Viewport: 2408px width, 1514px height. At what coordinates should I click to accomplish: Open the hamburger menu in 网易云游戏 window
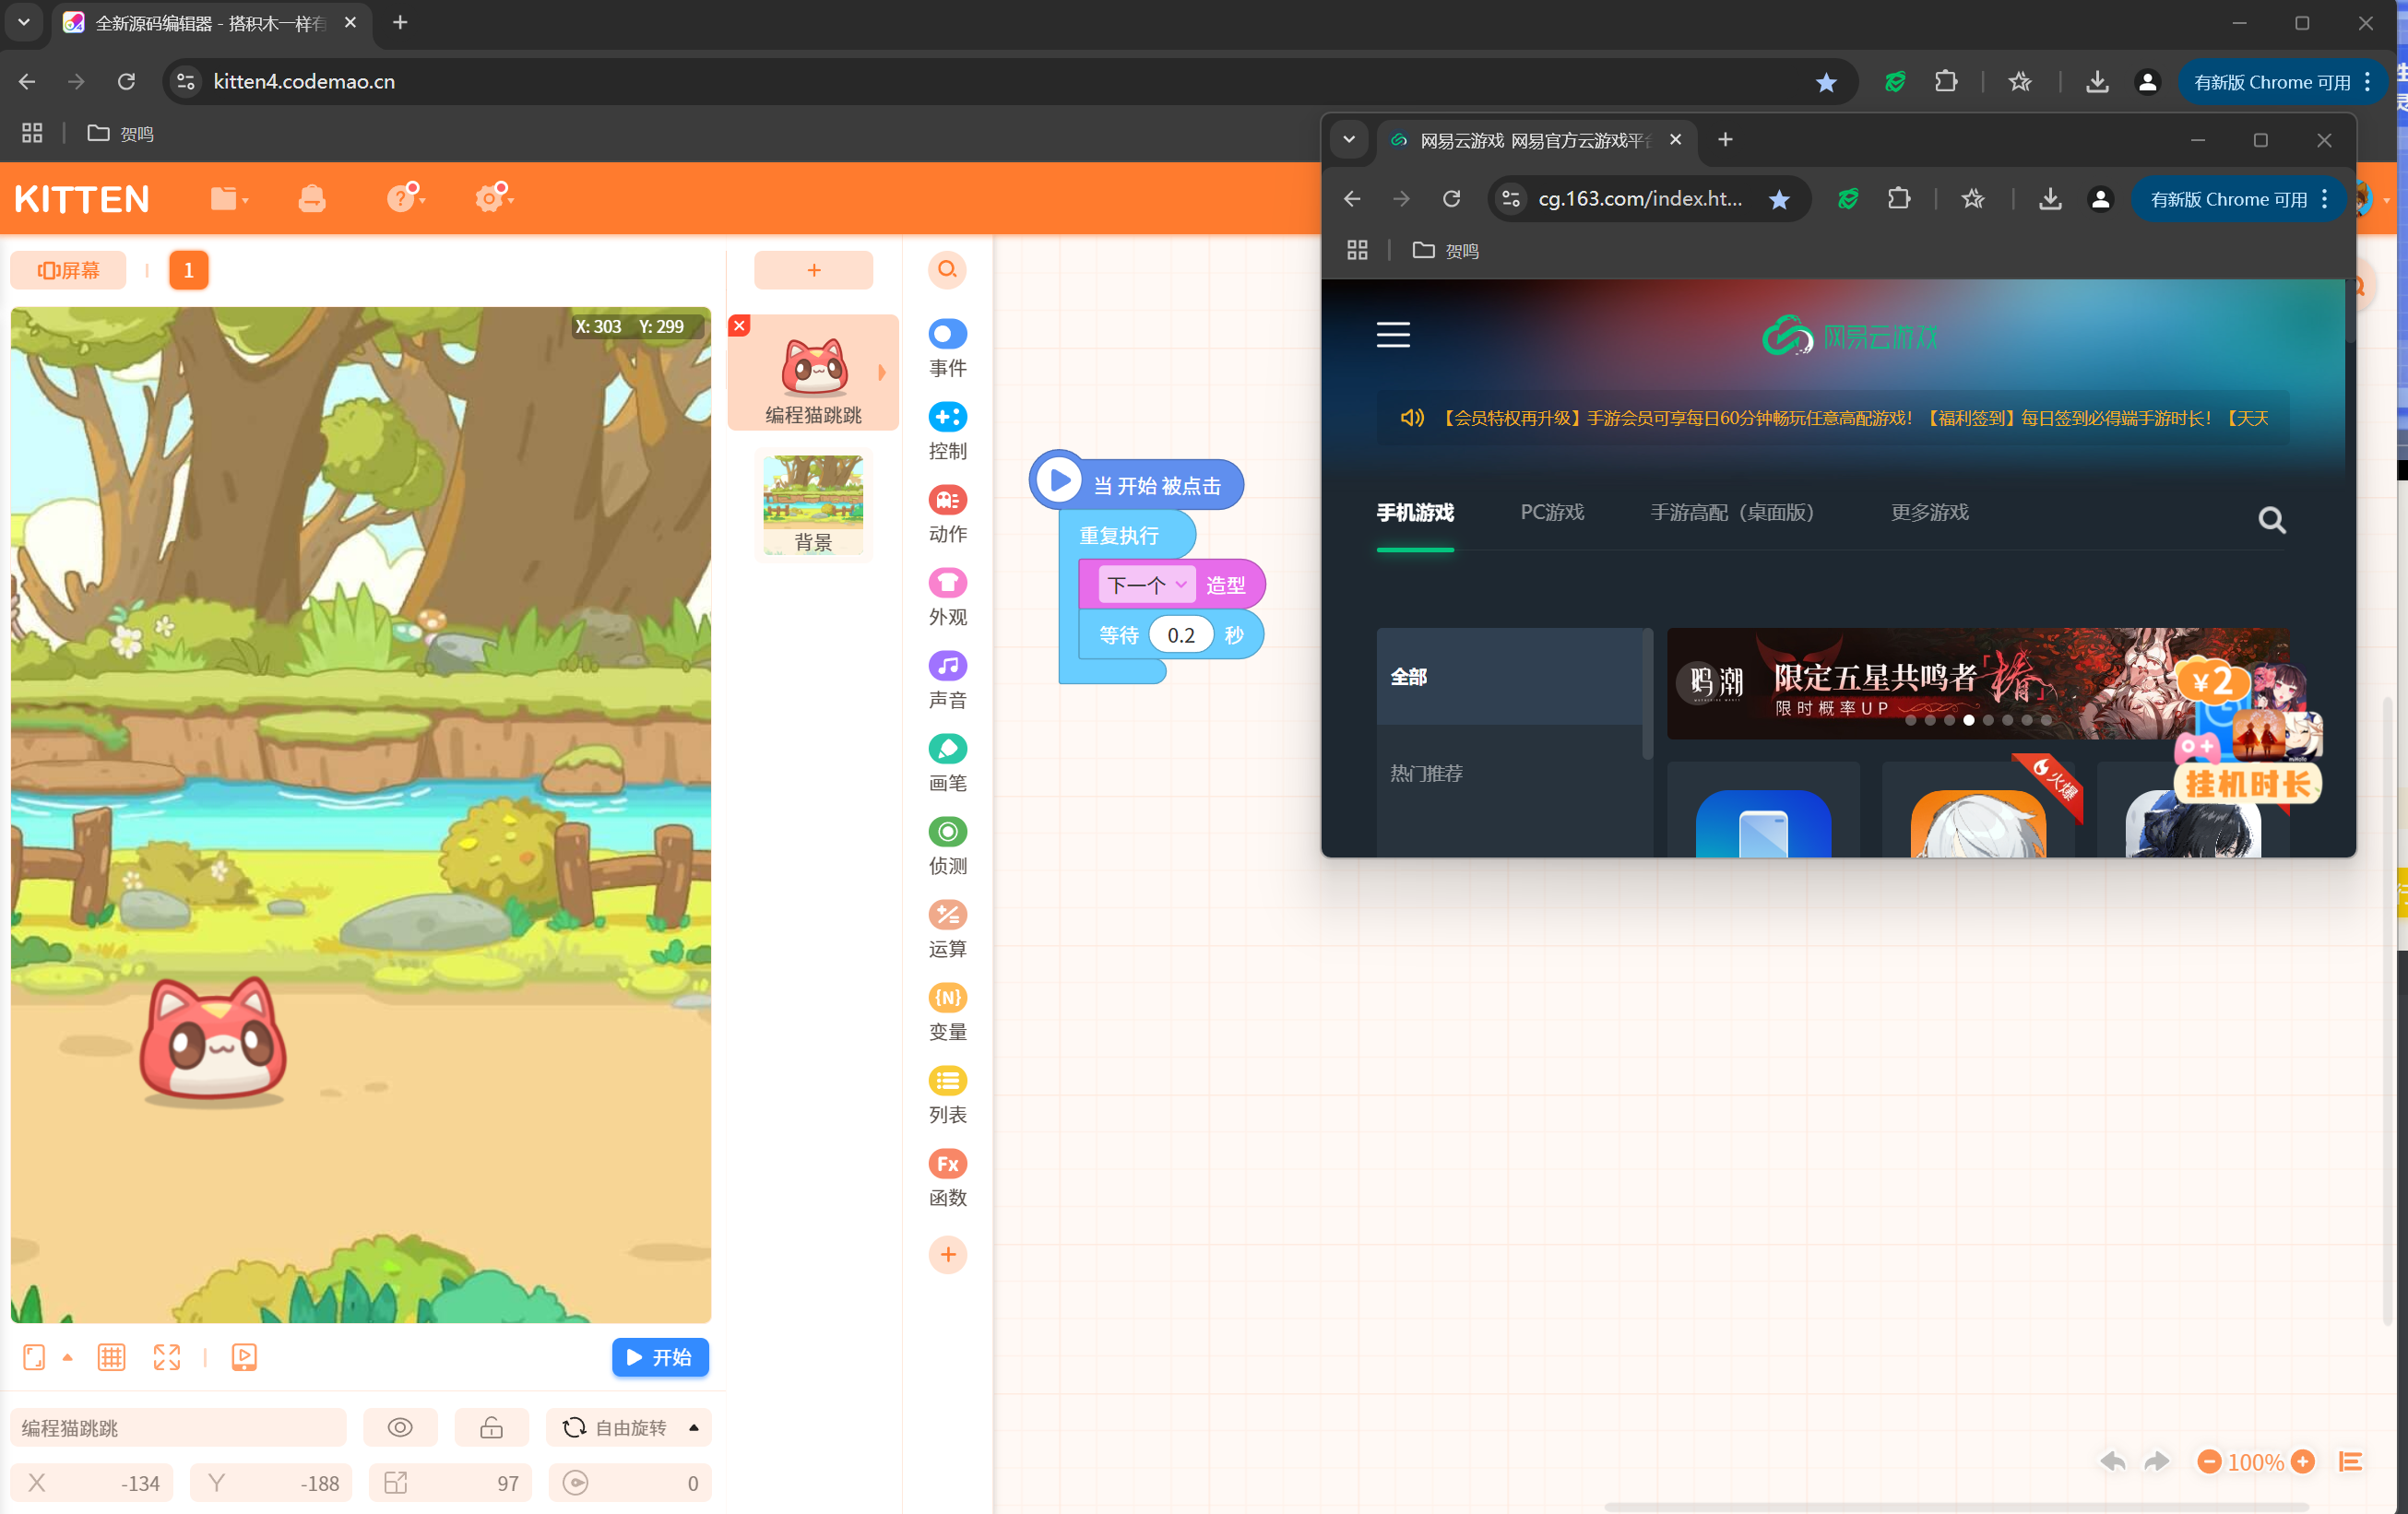click(x=1393, y=335)
